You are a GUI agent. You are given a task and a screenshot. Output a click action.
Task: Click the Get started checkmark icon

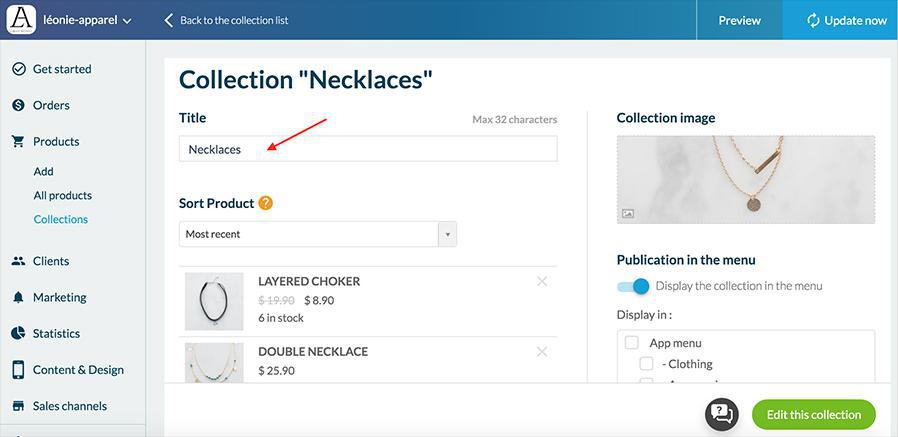pyautogui.click(x=18, y=69)
